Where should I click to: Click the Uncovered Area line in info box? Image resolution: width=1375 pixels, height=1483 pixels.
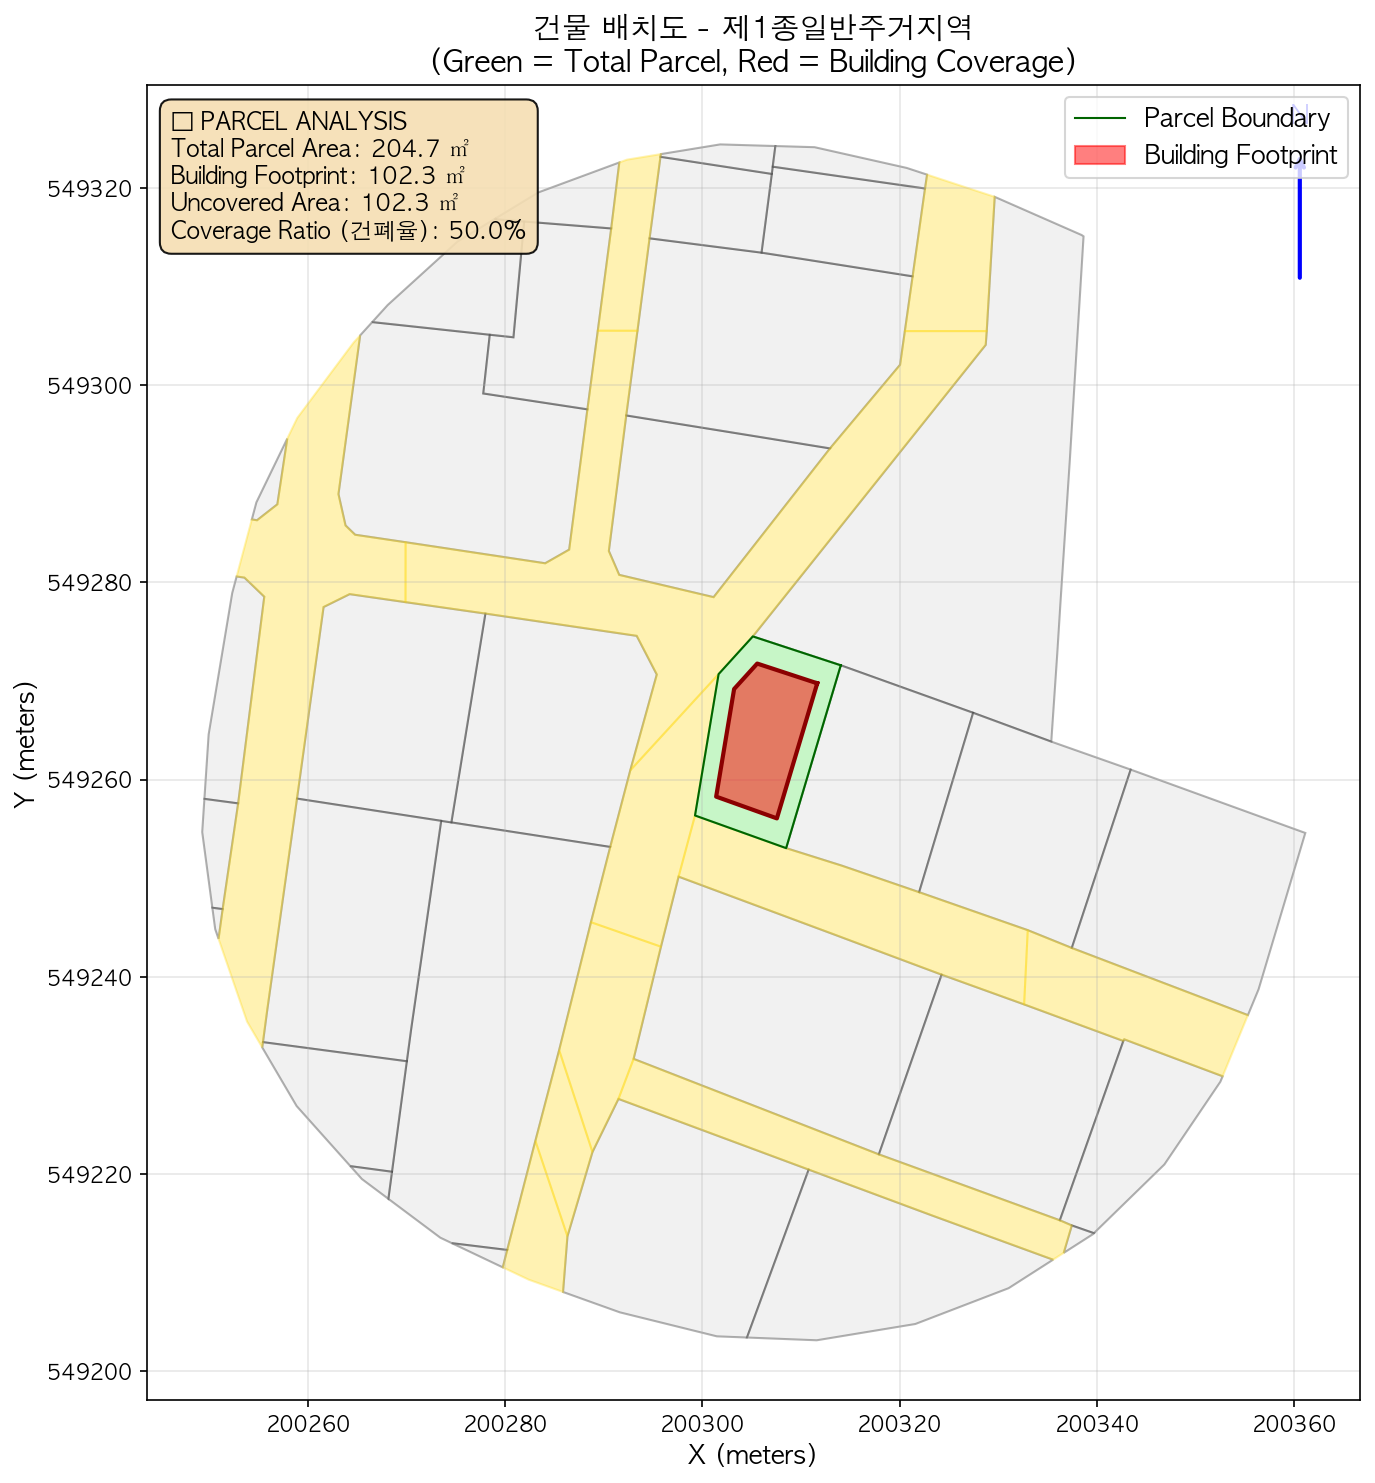314,203
